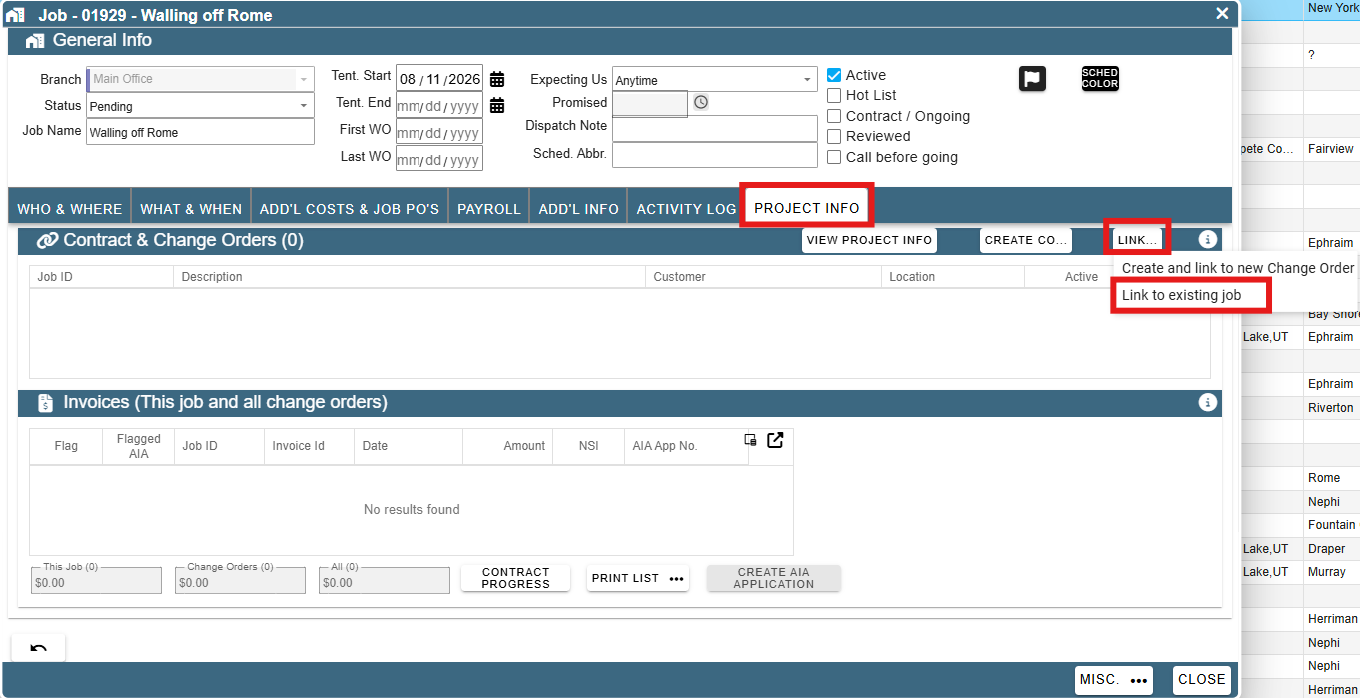Open Tent. End calendar picker icon
This screenshot has height=698, width=1360.
click(x=497, y=105)
